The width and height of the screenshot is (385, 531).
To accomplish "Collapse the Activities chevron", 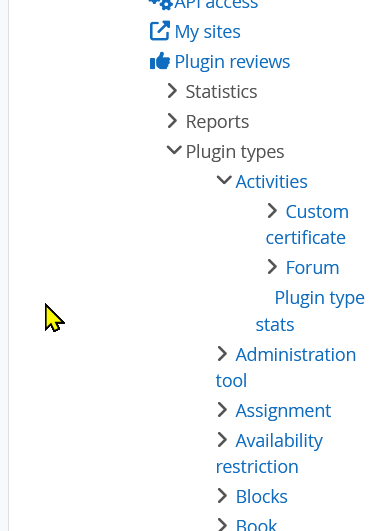I will [224, 179].
